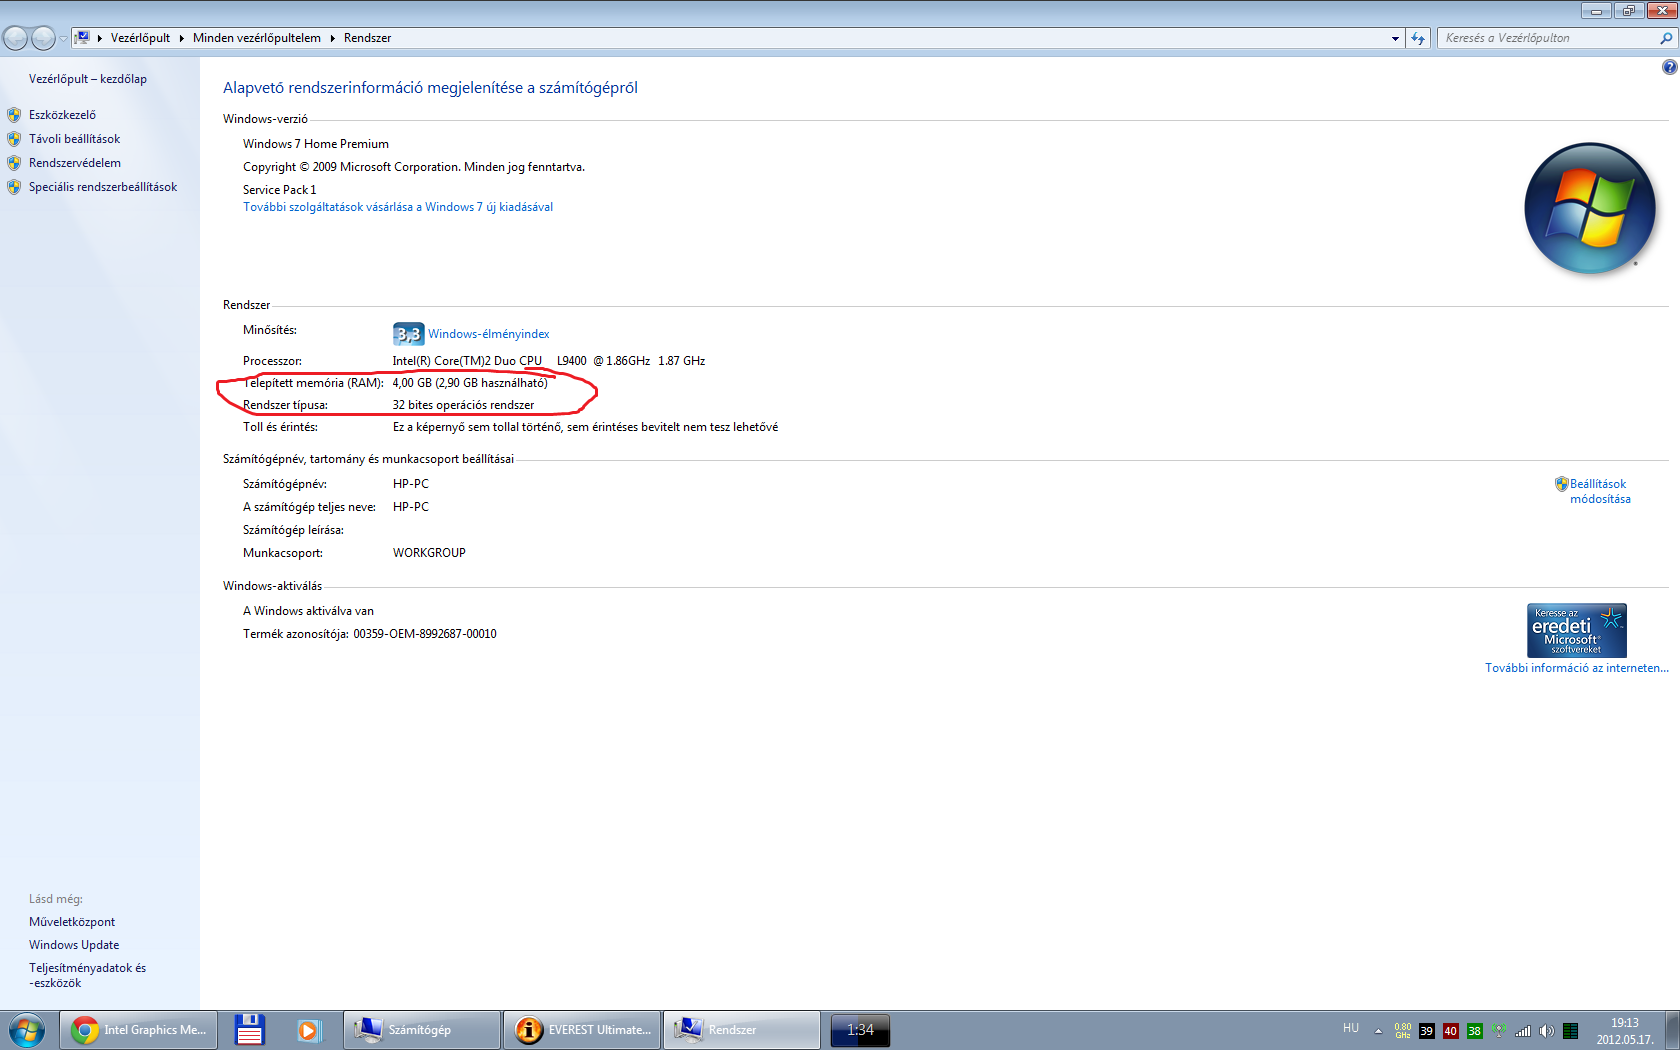Open Eszközkezelő (Device Manager) shield icon

point(14,115)
